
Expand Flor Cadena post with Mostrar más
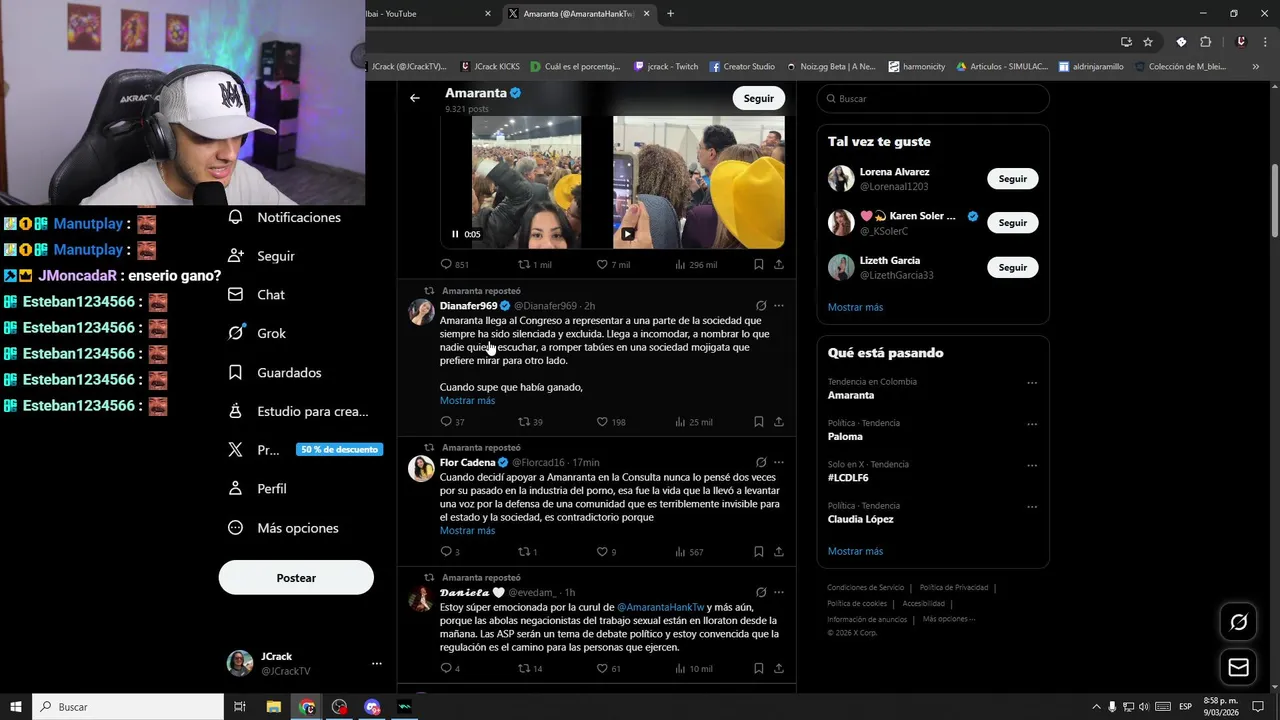(467, 531)
